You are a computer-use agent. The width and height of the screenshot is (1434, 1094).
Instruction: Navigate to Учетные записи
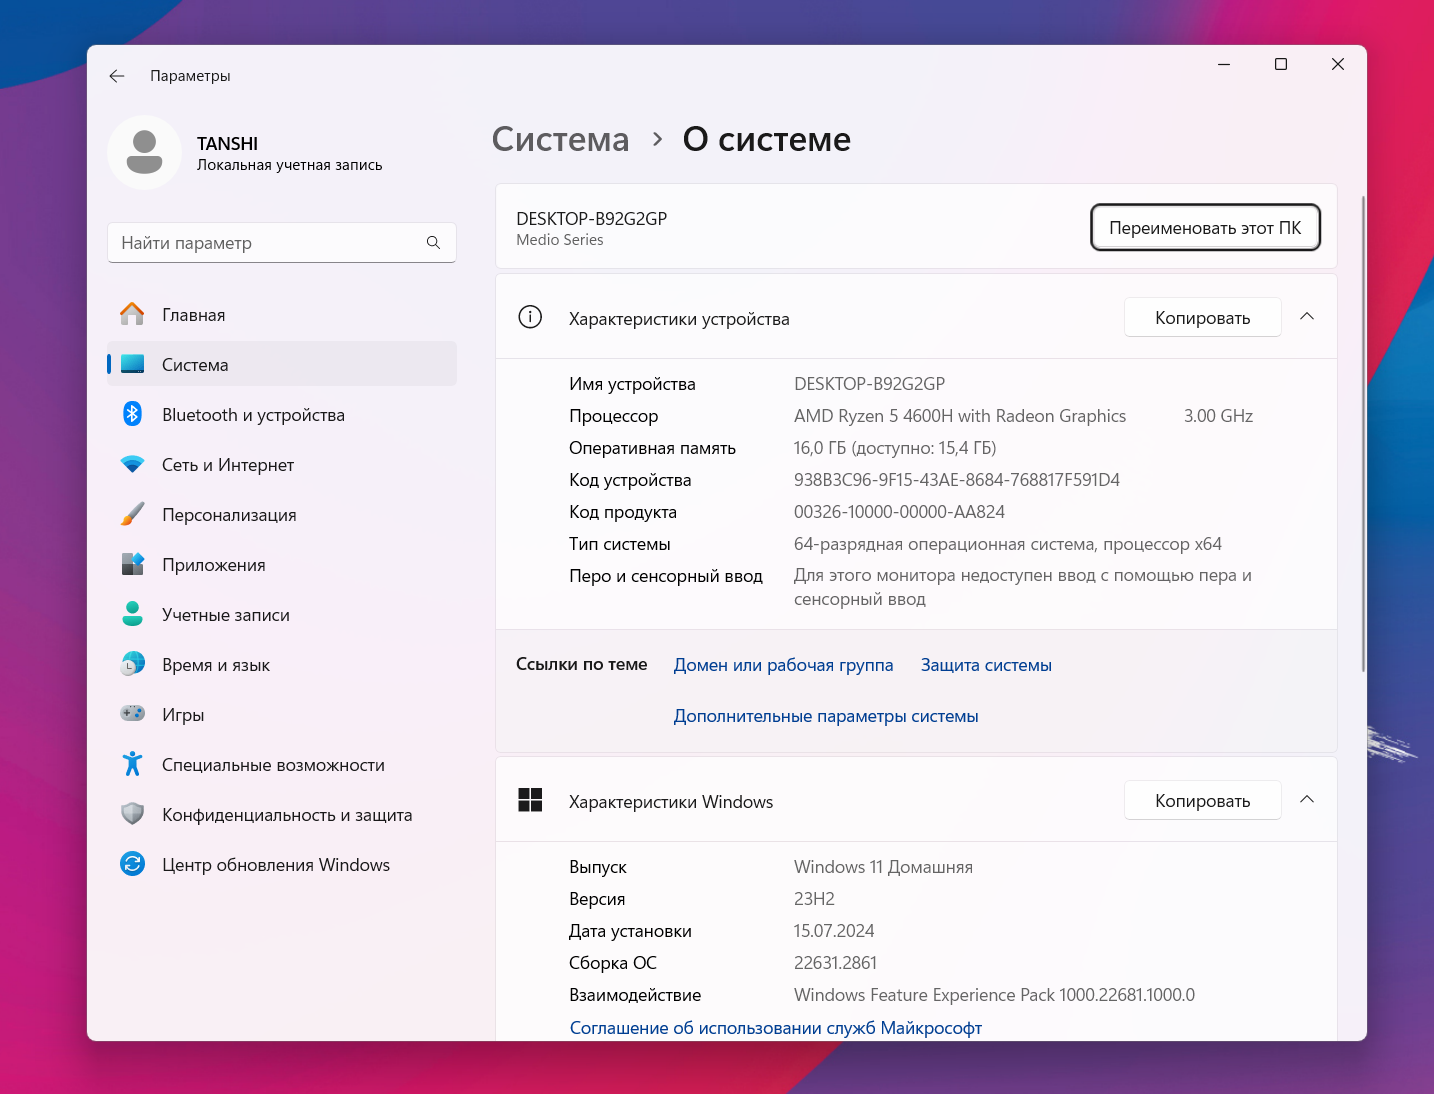[x=282, y=614]
